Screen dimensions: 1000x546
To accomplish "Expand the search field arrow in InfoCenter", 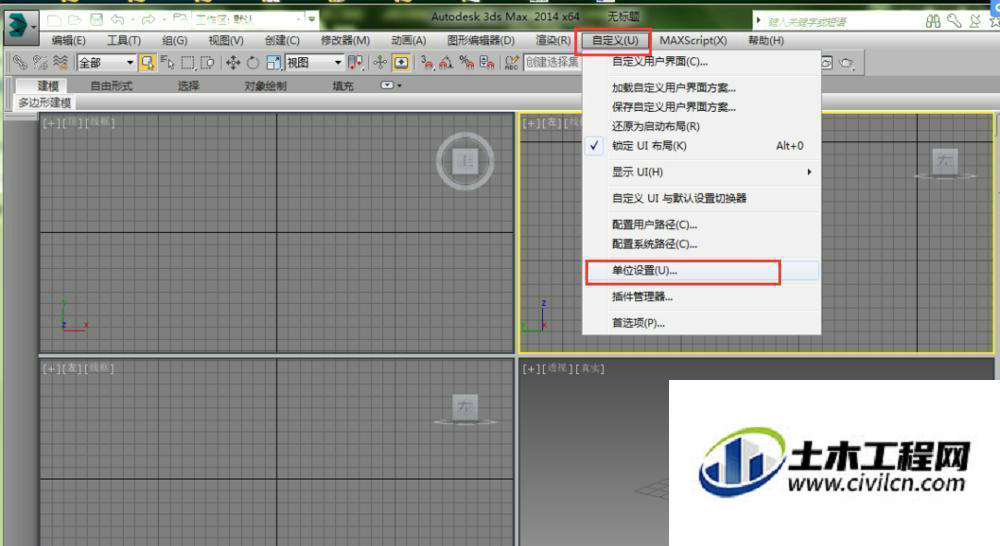I will (758, 20).
